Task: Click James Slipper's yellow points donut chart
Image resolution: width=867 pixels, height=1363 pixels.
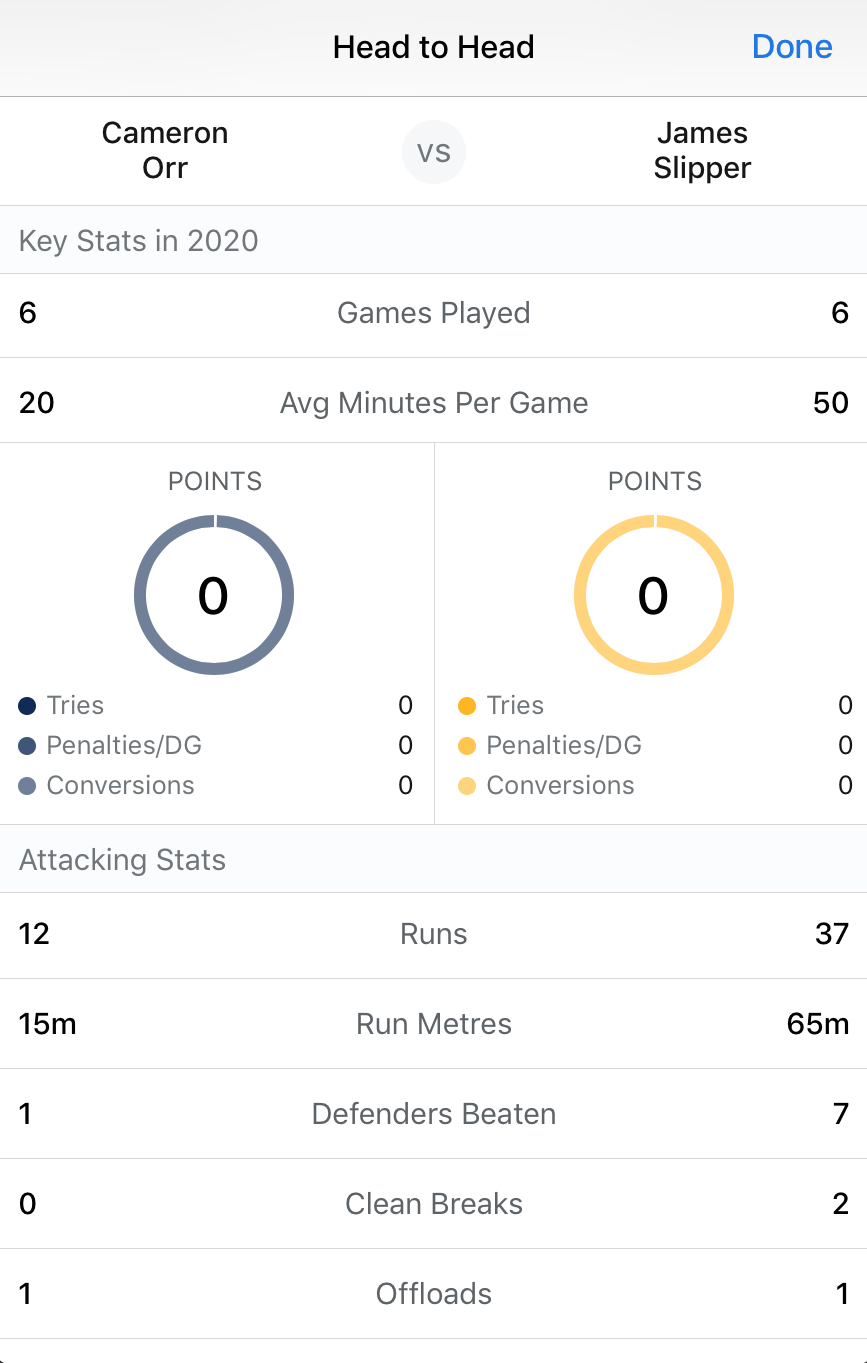Action: tap(654, 595)
